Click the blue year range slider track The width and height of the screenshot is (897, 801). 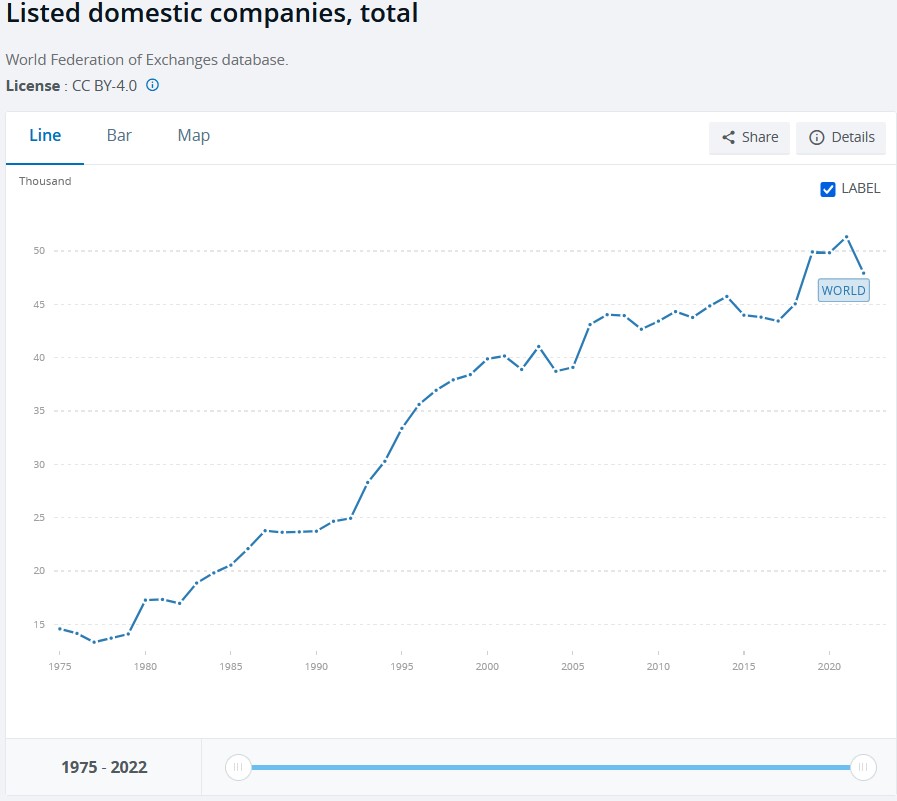click(550, 767)
